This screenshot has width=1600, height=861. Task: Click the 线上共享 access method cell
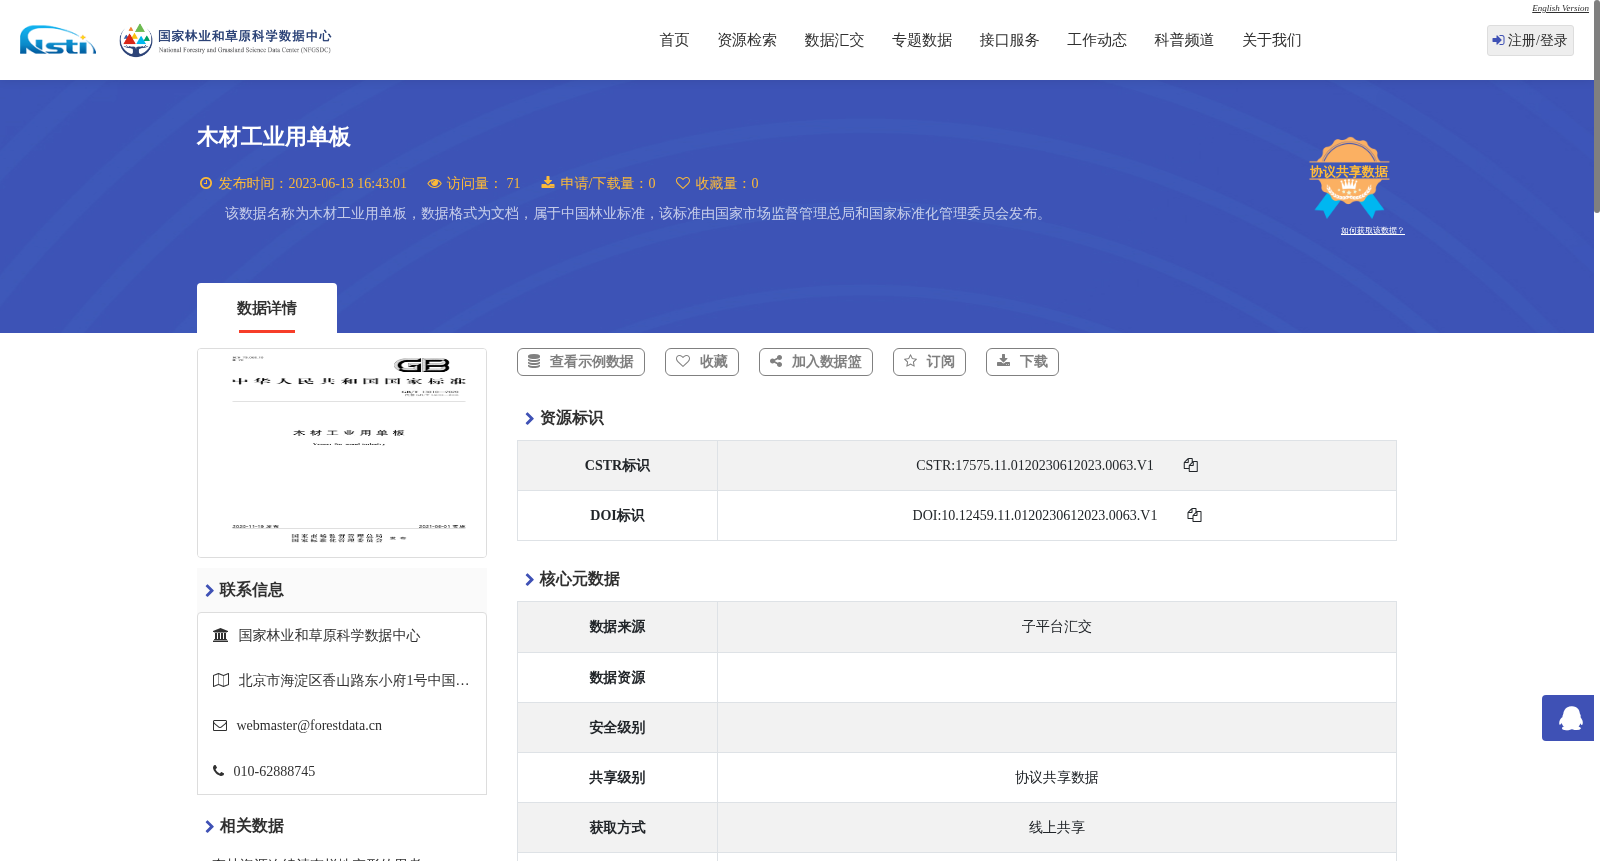[x=1057, y=828]
